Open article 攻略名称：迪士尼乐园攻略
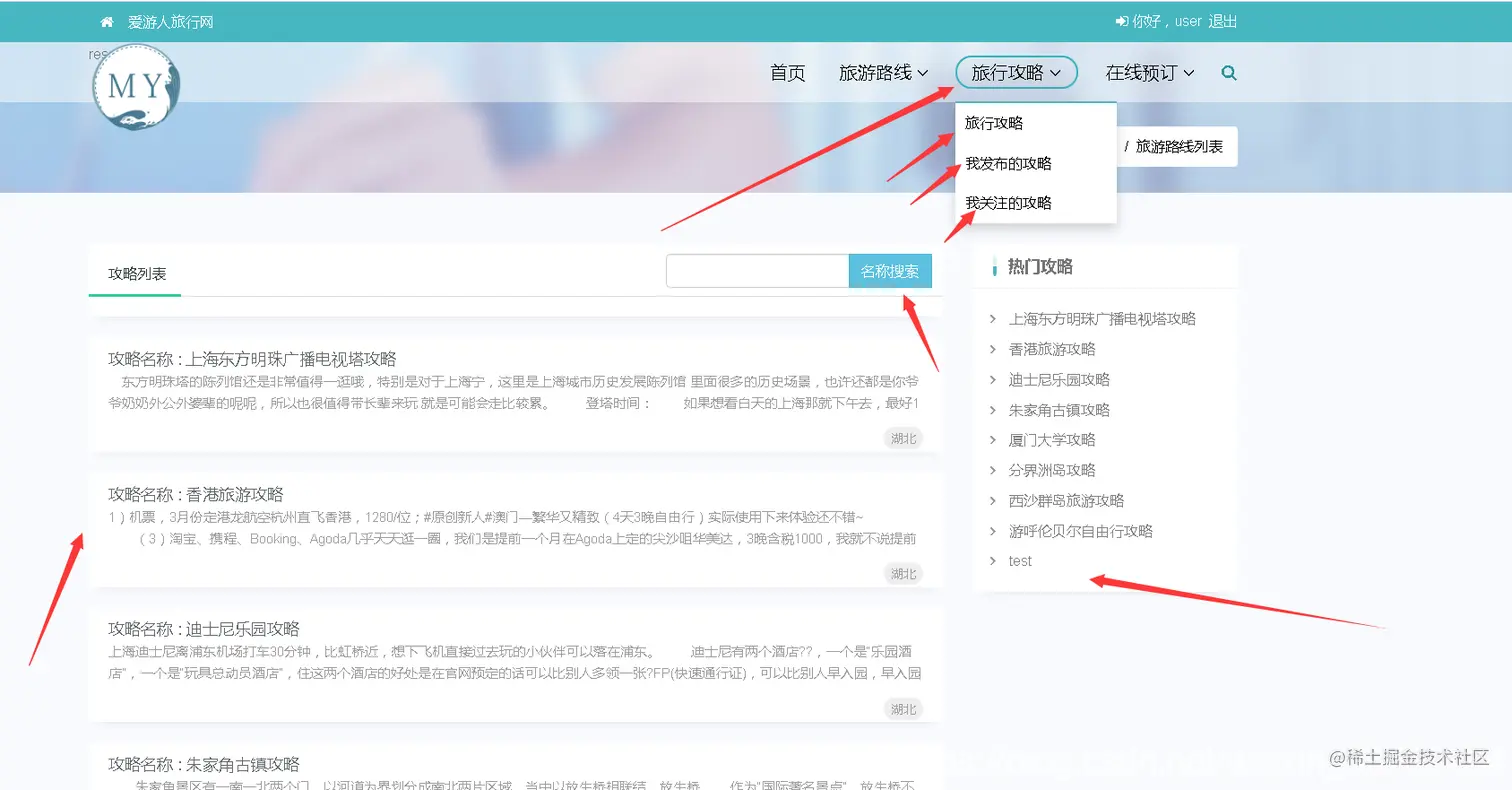Viewport: 1512px width, 790px height. (x=204, y=629)
